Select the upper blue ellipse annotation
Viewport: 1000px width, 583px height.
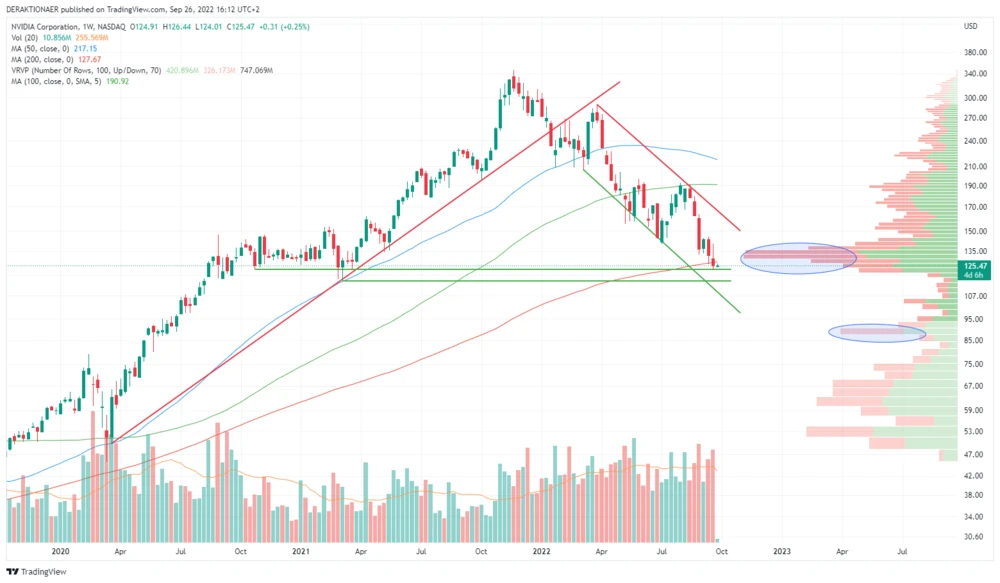point(799,256)
